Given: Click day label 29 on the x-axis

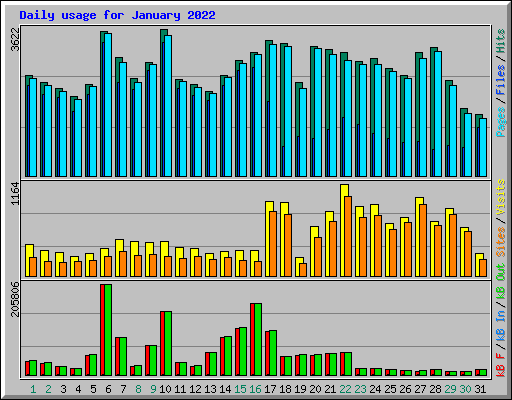Looking at the screenshot, I should (x=450, y=389).
